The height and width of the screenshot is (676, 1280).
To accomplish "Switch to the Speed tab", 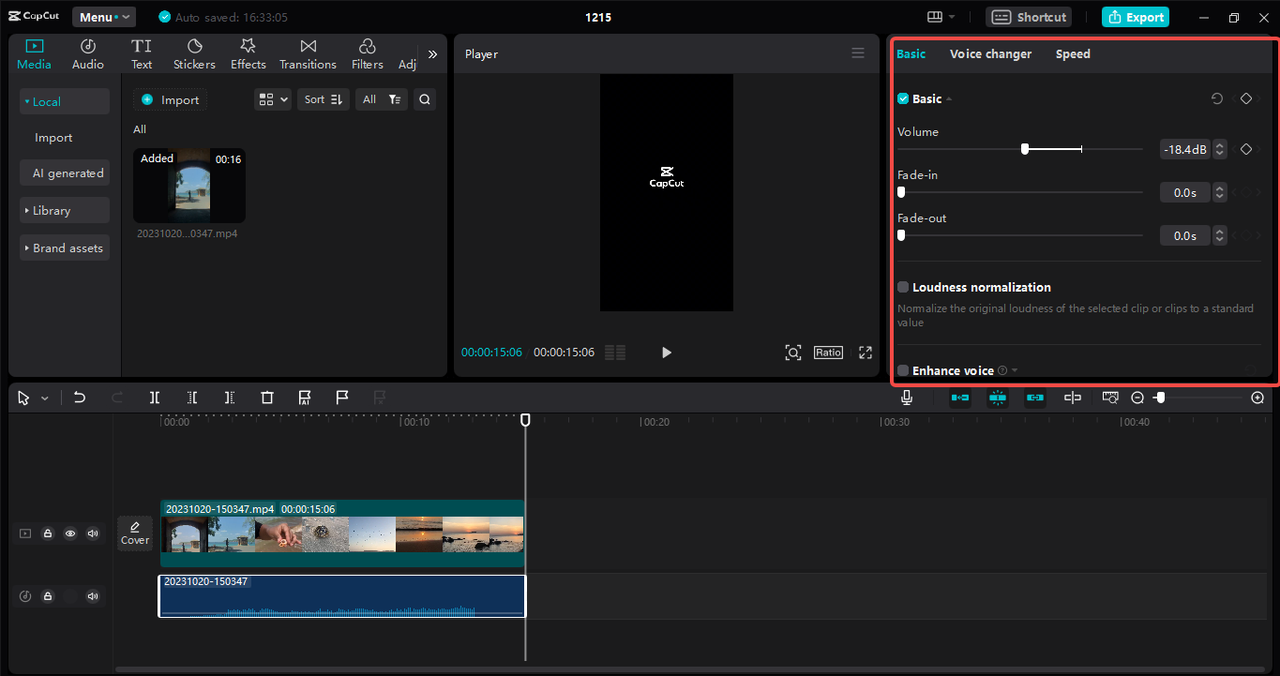I will pos(1073,54).
